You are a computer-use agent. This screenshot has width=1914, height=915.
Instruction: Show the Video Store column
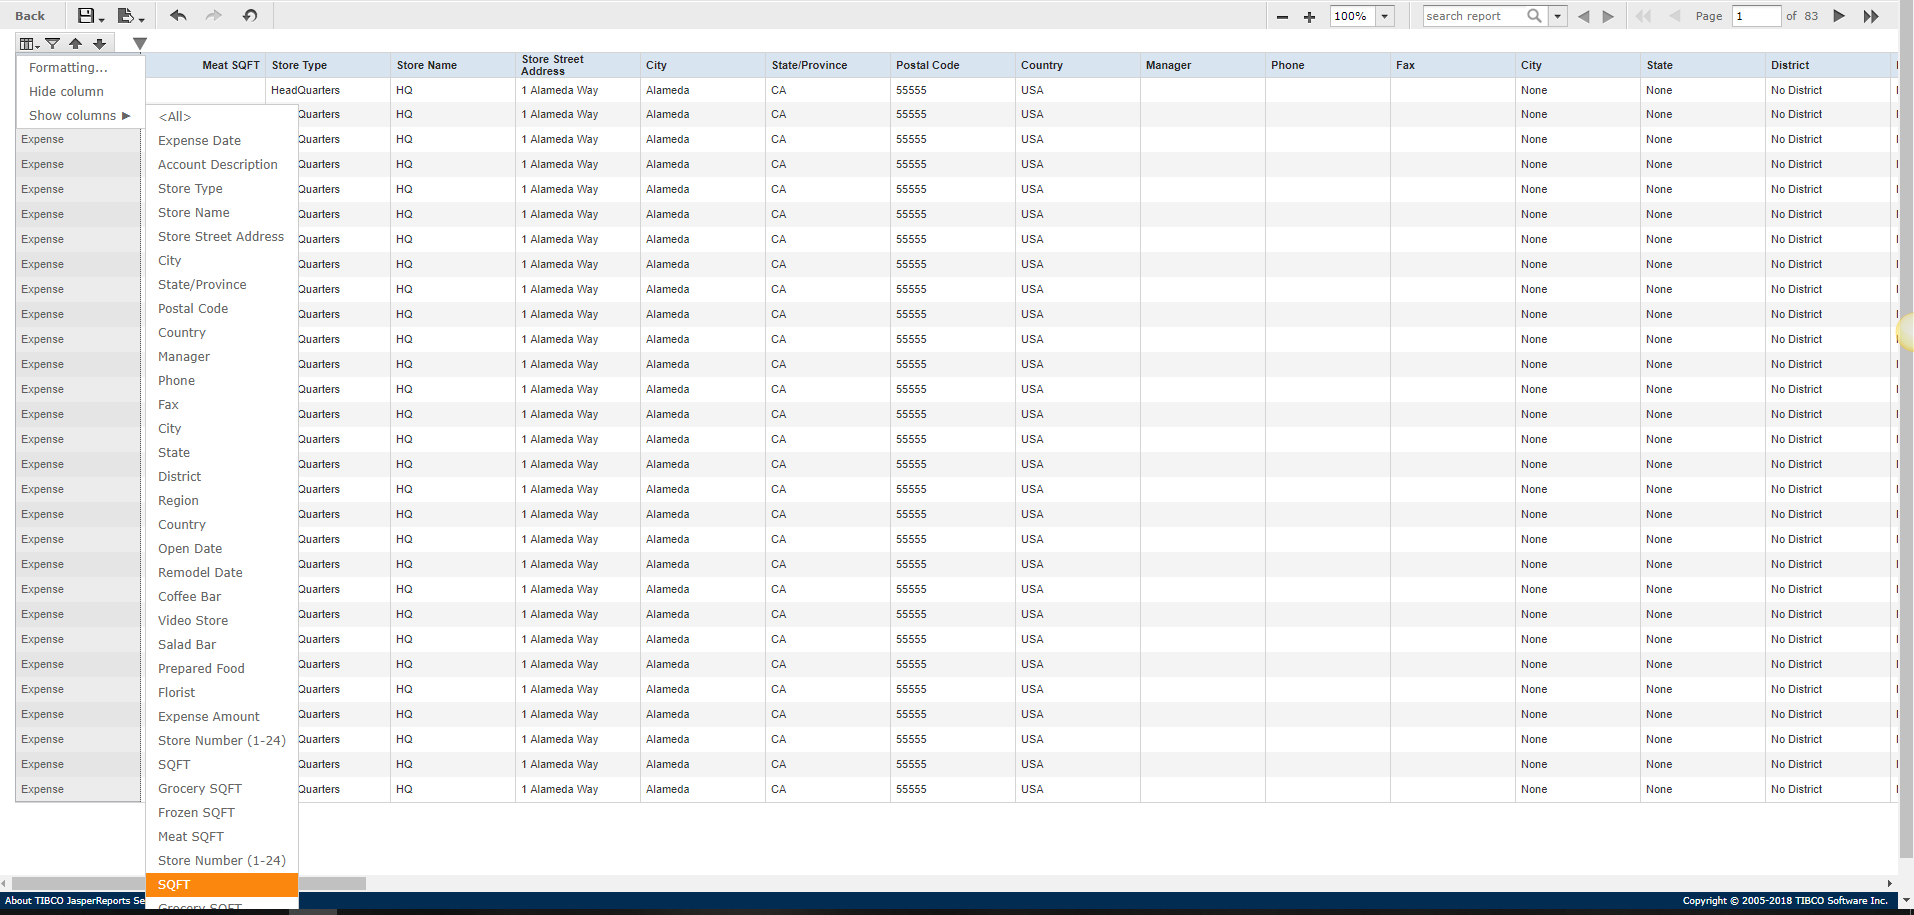point(222,621)
